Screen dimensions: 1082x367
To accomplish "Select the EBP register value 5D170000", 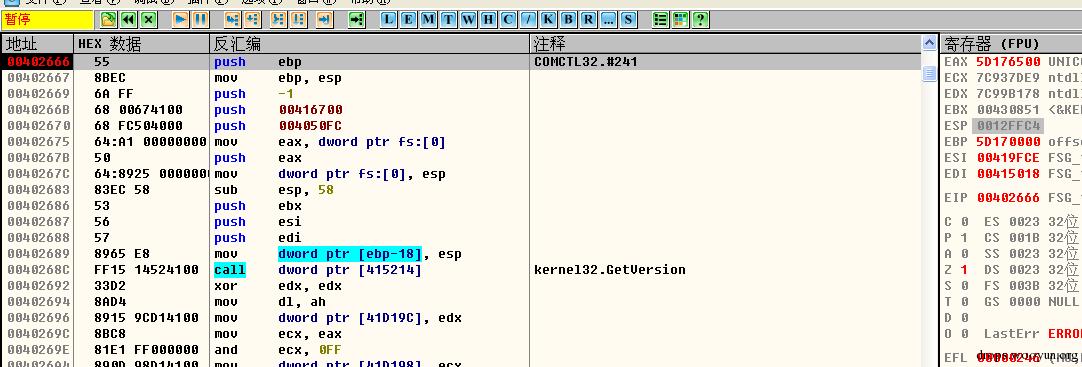I will point(1008,141).
